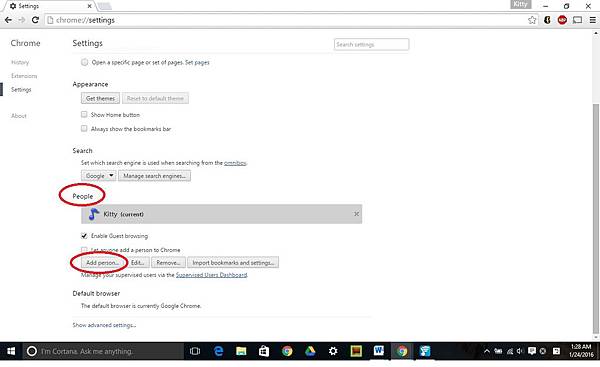Click the network icon in the system tray
The height and width of the screenshot is (367, 600).
click(x=510, y=351)
